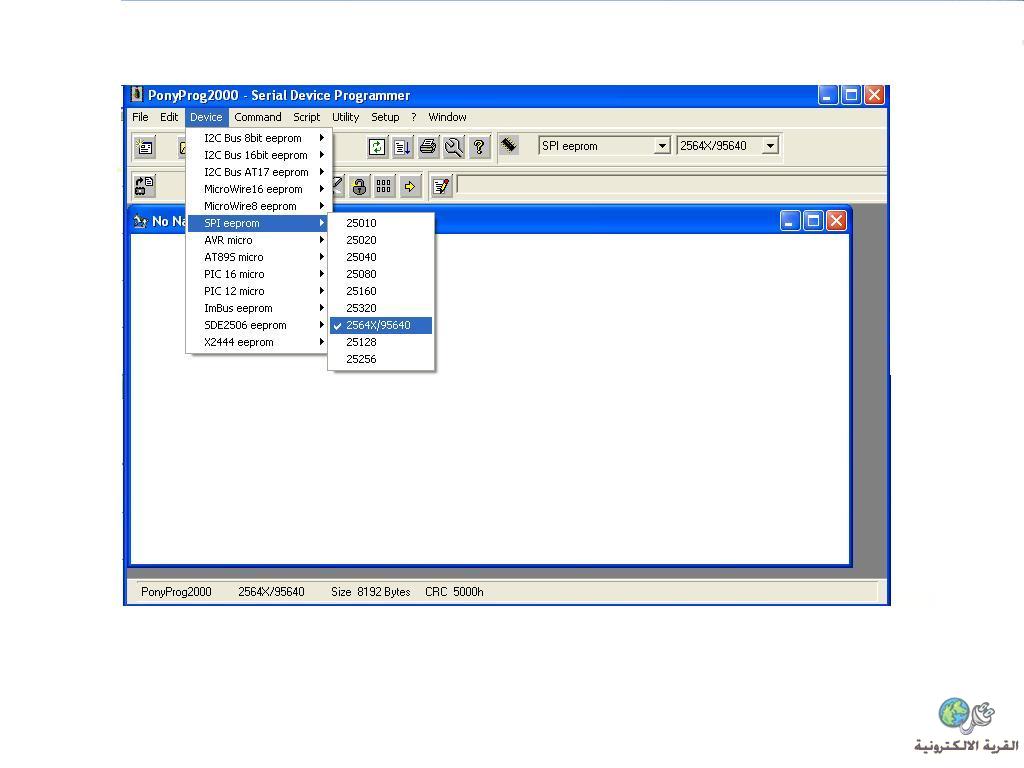Open the ? help menu

[x=413, y=117]
